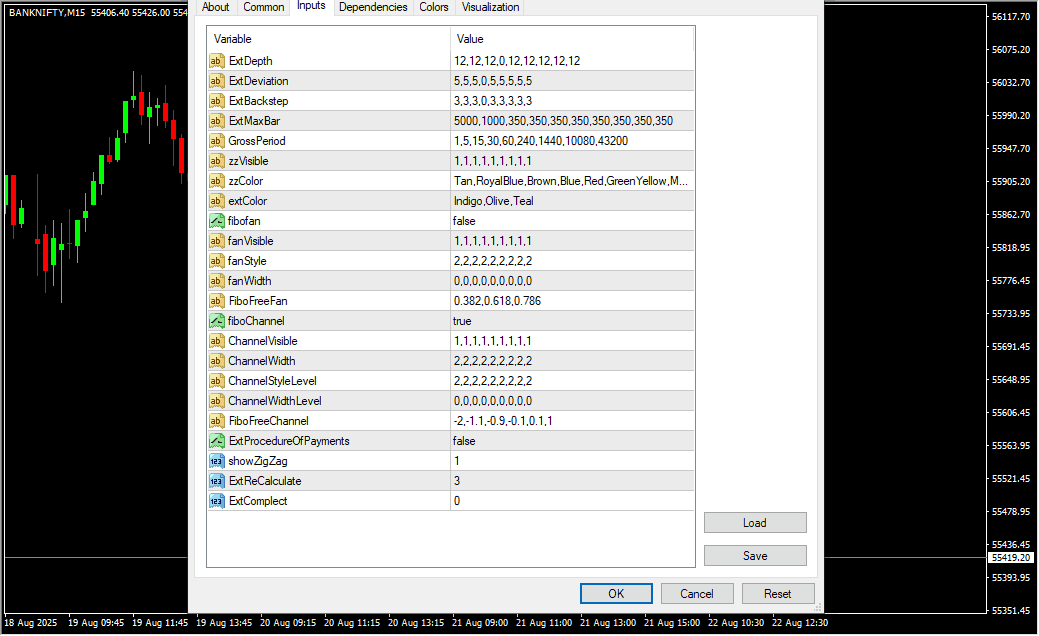Click the Load button
Viewport: 1039px width, 636px height.
(755, 523)
